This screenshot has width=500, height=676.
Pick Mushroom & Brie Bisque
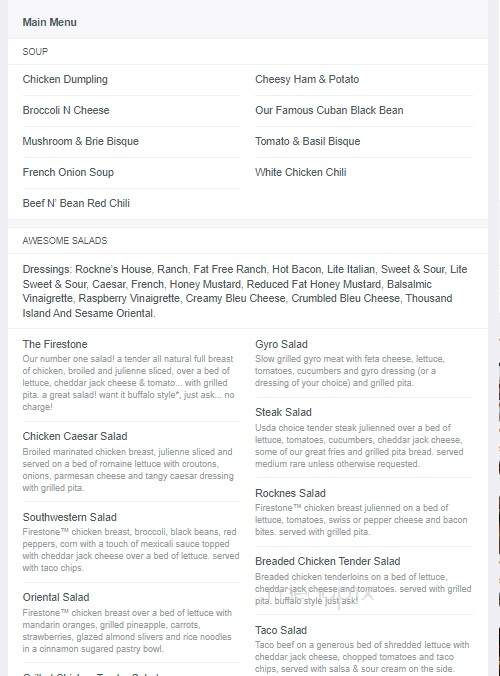(x=81, y=141)
